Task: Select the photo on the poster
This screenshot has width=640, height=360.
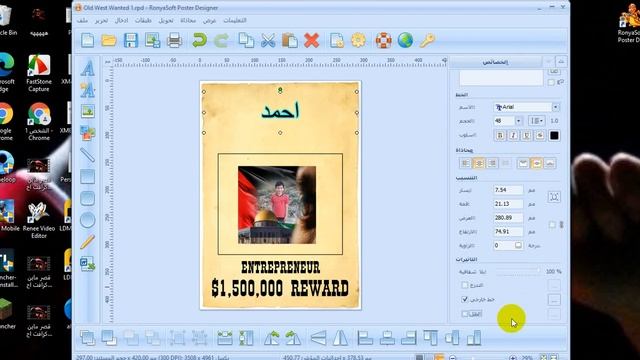Action: click(x=277, y=205)
